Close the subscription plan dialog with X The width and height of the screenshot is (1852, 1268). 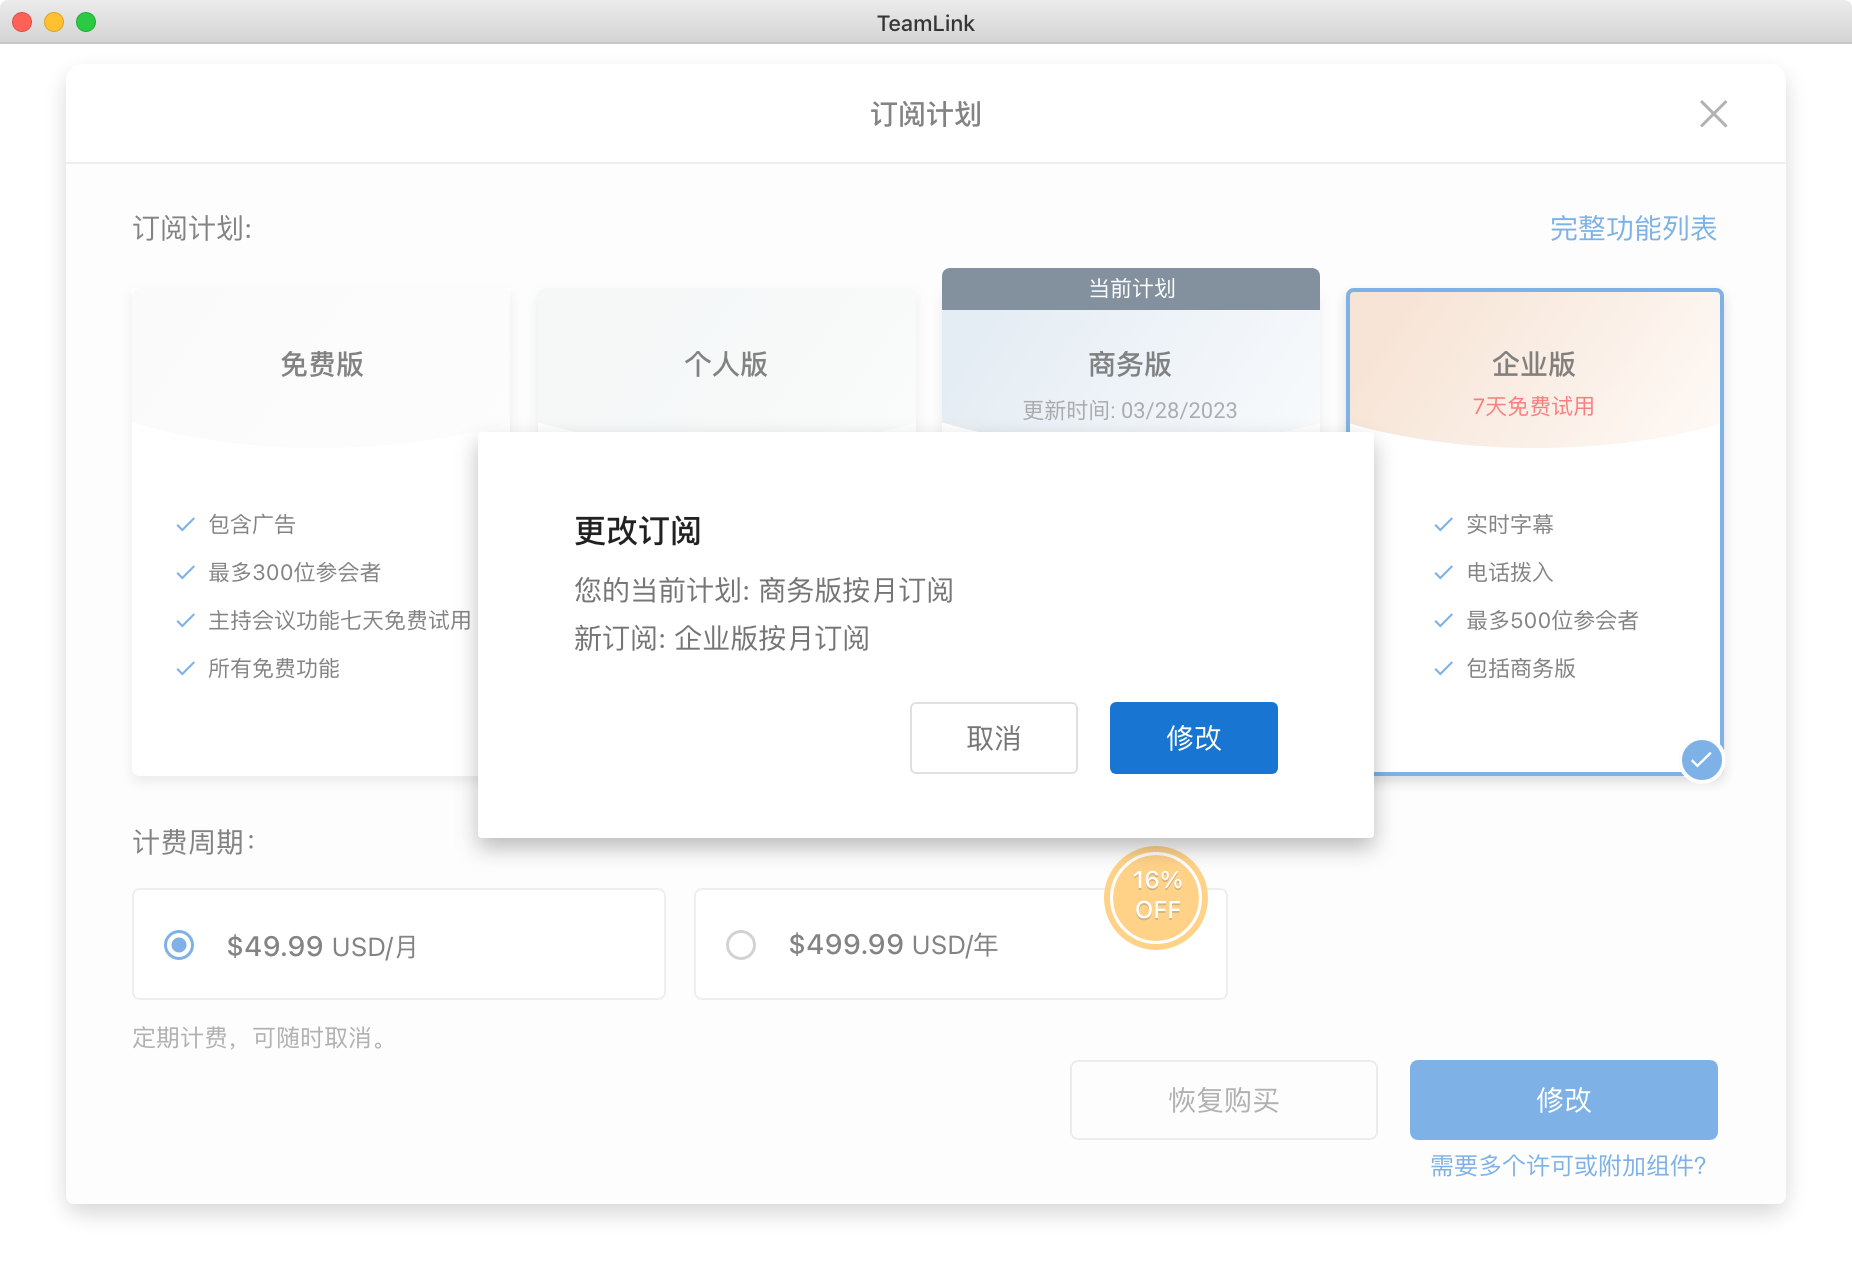click(x=1713, y=114)
